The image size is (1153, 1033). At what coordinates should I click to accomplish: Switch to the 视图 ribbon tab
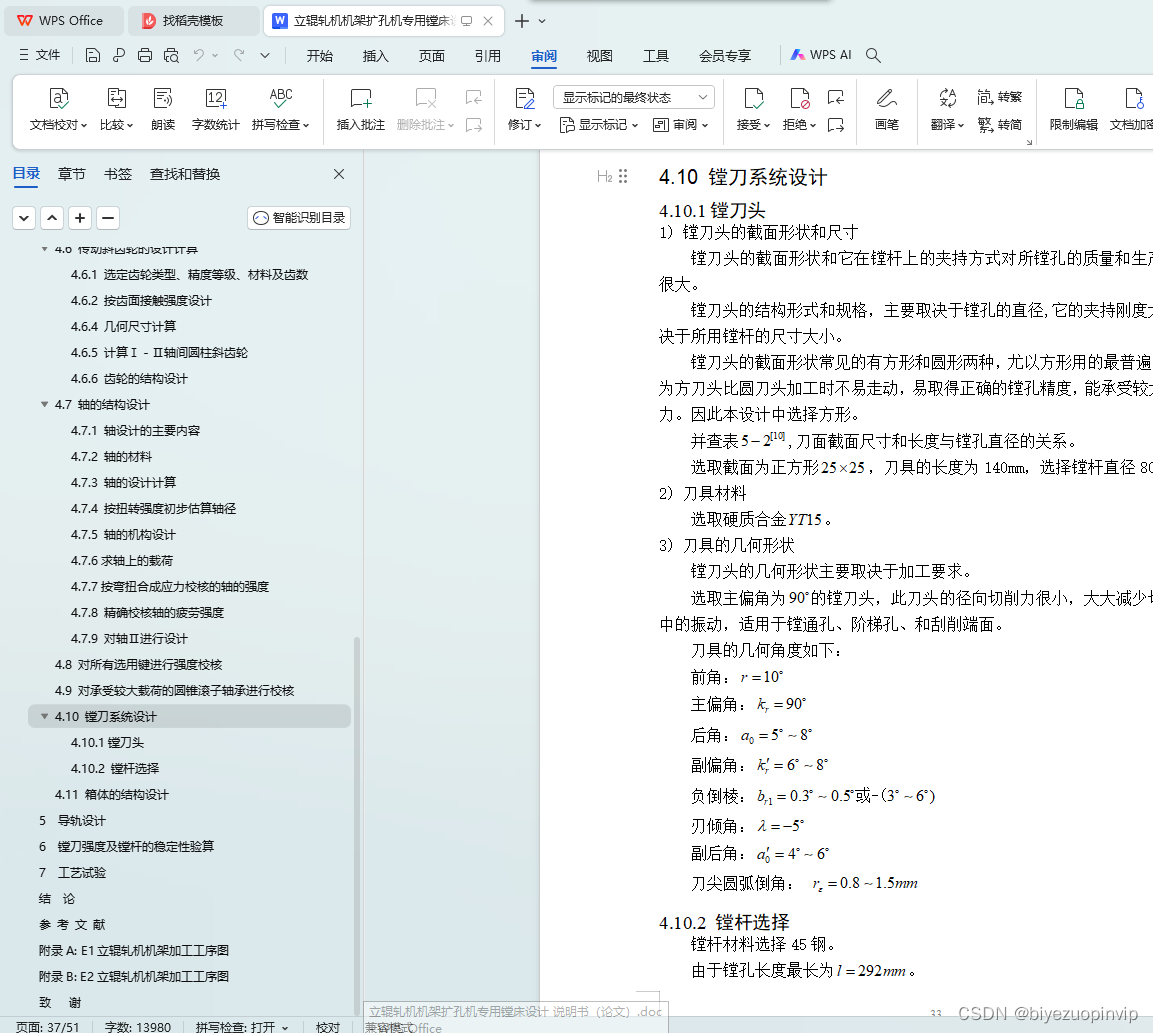coord(599,56)
